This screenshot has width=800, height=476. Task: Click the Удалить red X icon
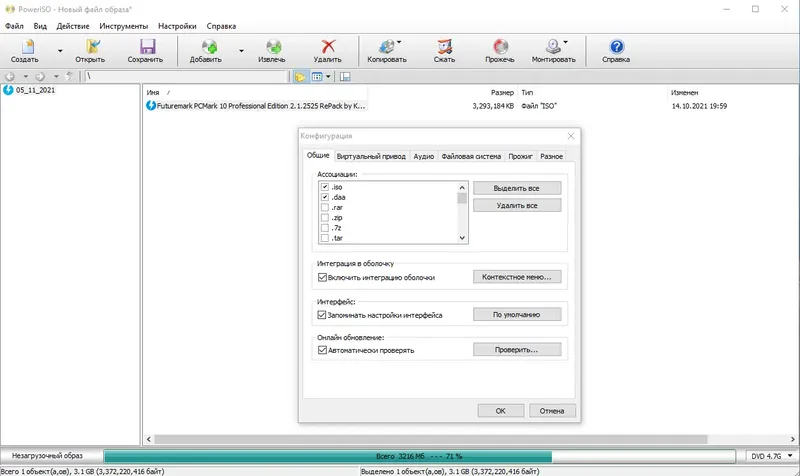pyautogui.click(x=329, y=46)
